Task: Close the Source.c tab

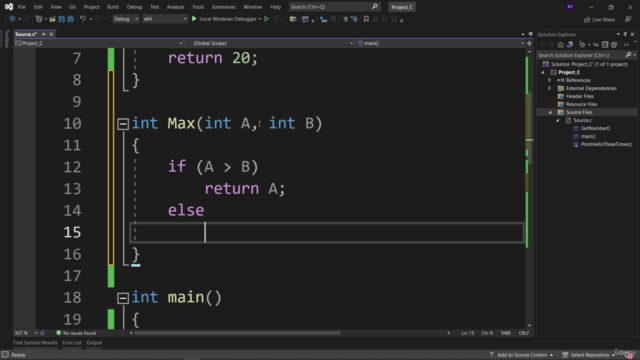Action: pos(51,34)
